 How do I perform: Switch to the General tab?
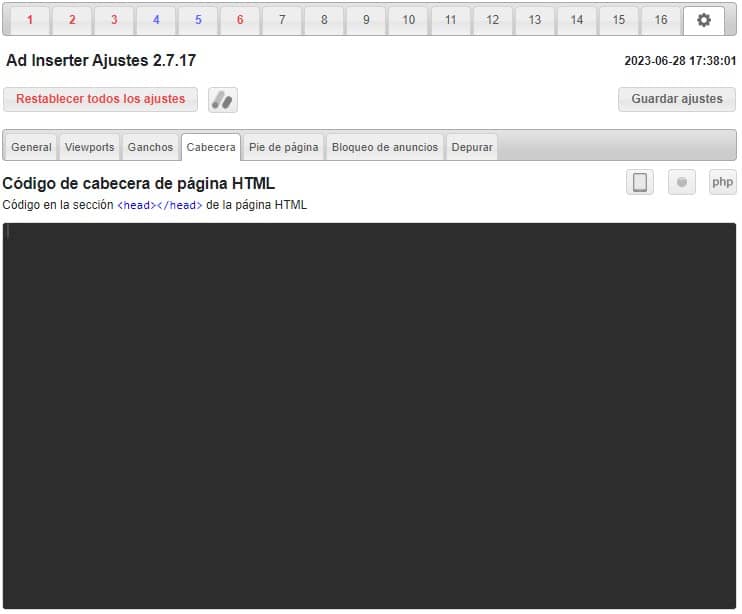31,148
